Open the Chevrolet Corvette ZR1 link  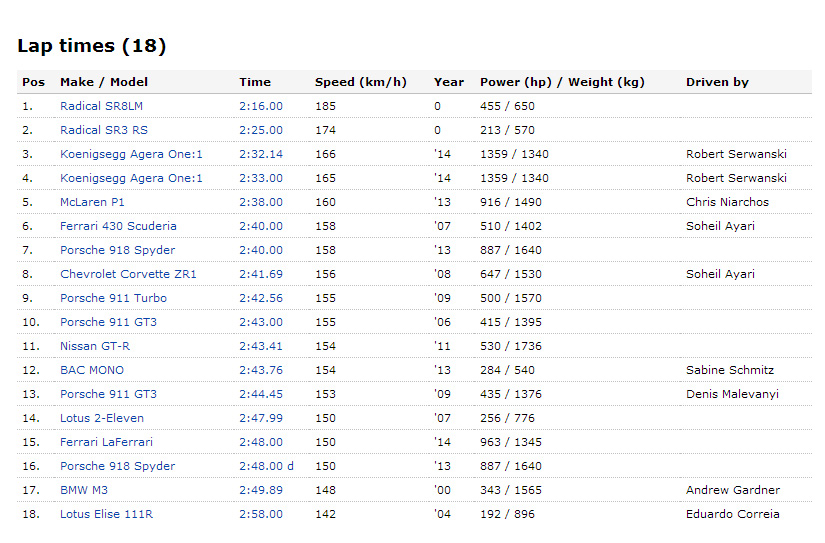[x=128, y=274]
